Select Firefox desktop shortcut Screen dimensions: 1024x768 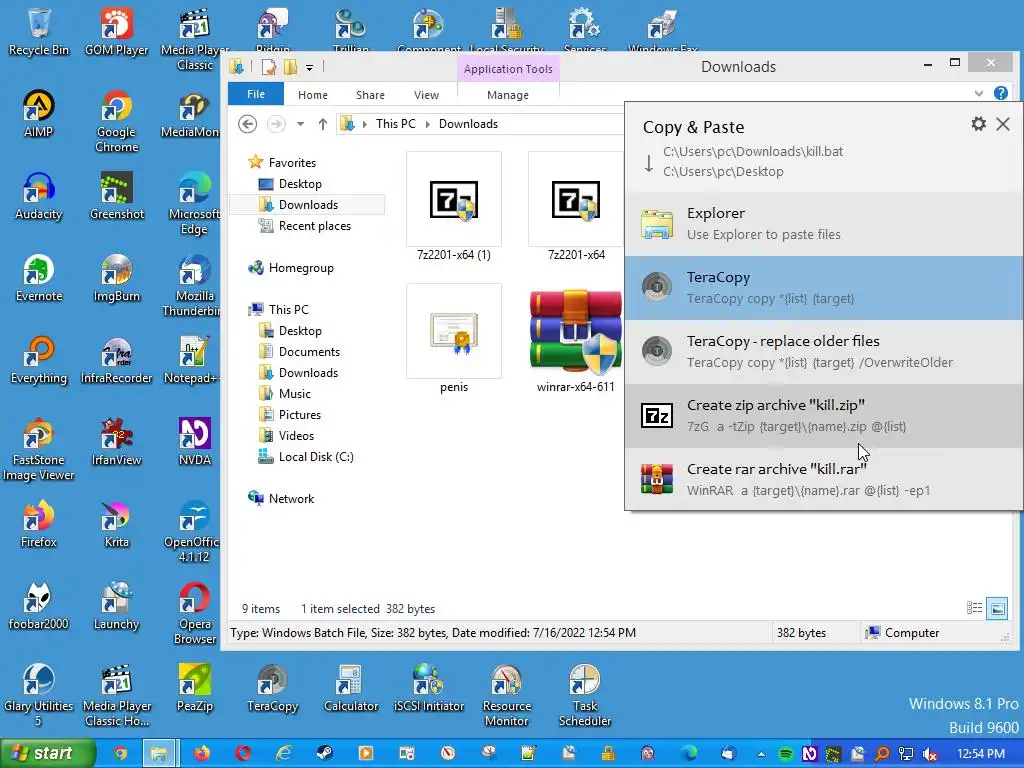tap(39, 524)
